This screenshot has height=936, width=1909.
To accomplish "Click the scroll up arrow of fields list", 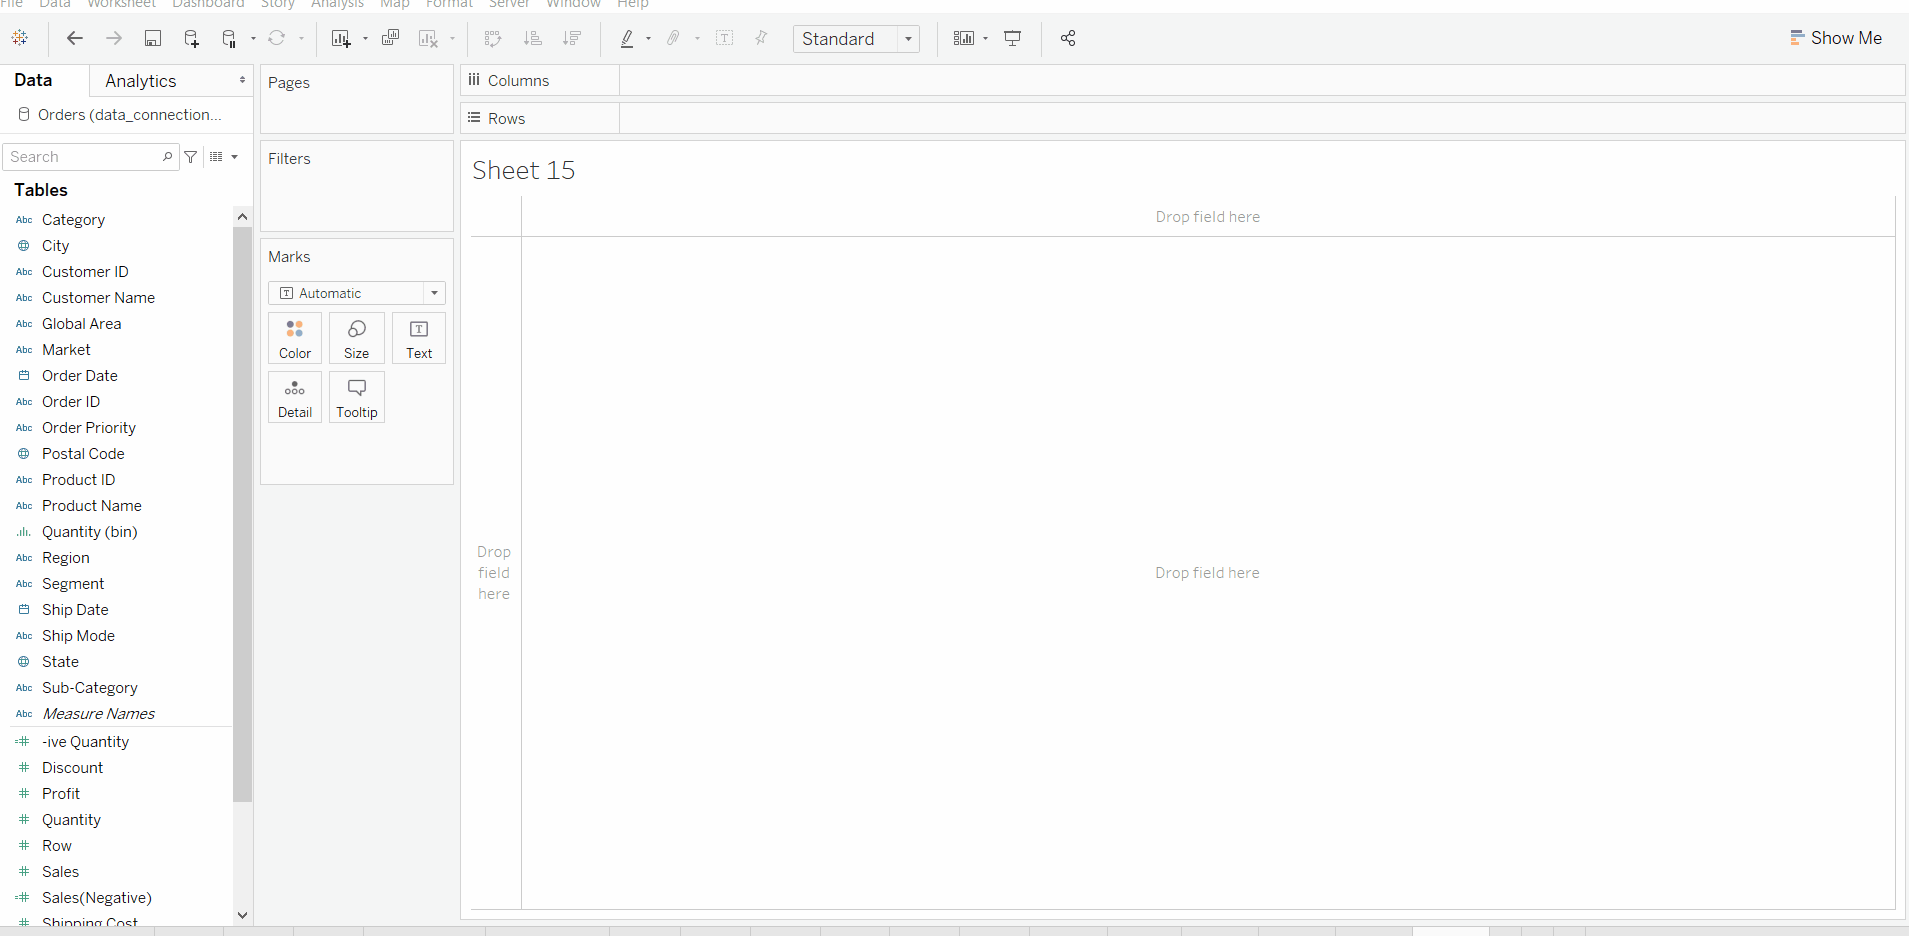I will click(242, 216).
